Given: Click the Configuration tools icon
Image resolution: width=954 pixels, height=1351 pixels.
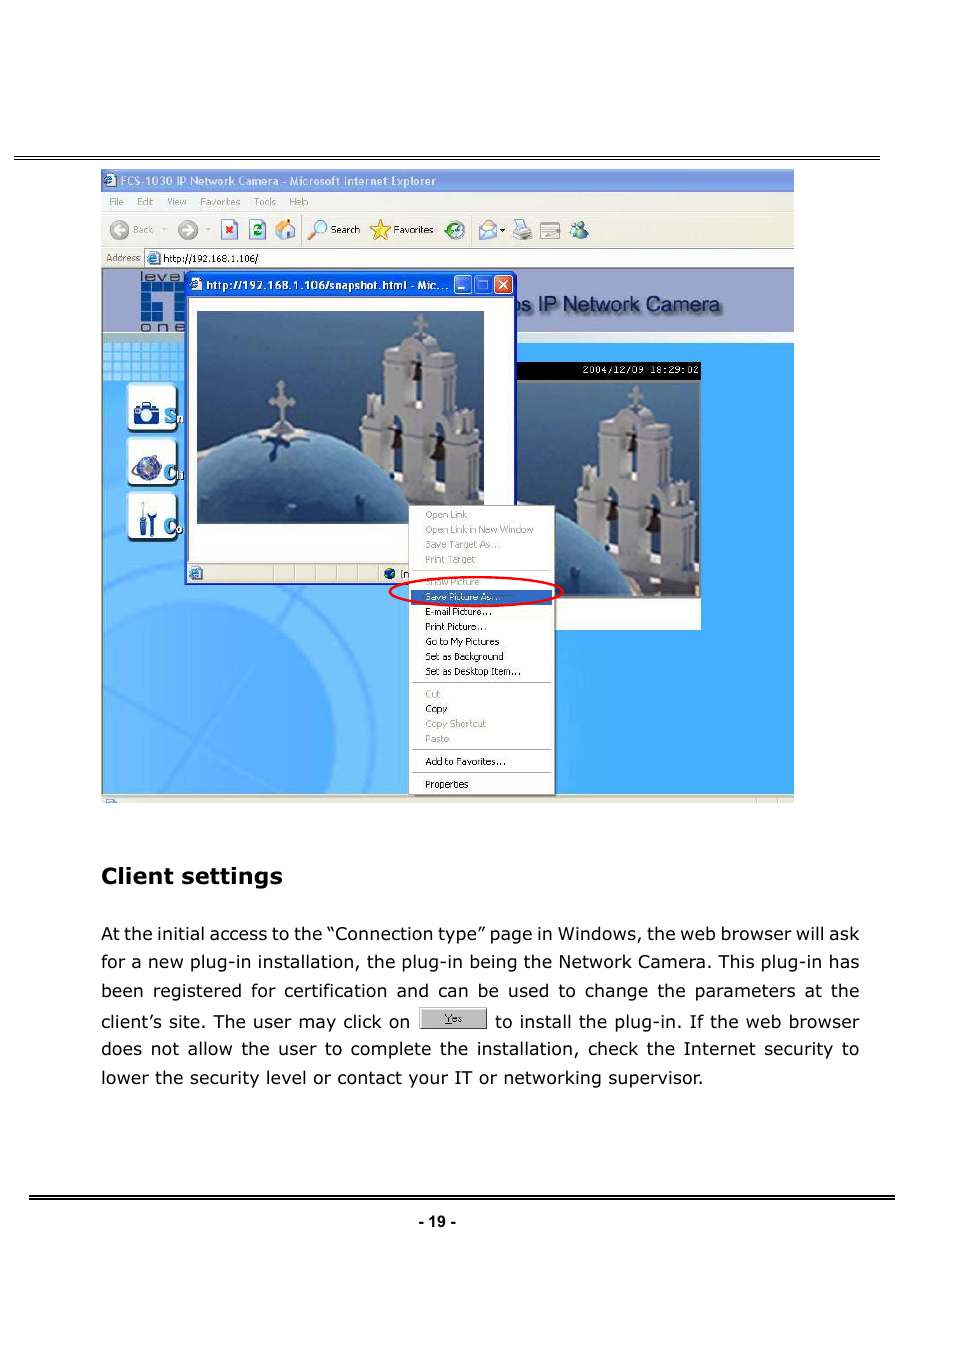Looking at the screenshot, I should pos(151,518).
